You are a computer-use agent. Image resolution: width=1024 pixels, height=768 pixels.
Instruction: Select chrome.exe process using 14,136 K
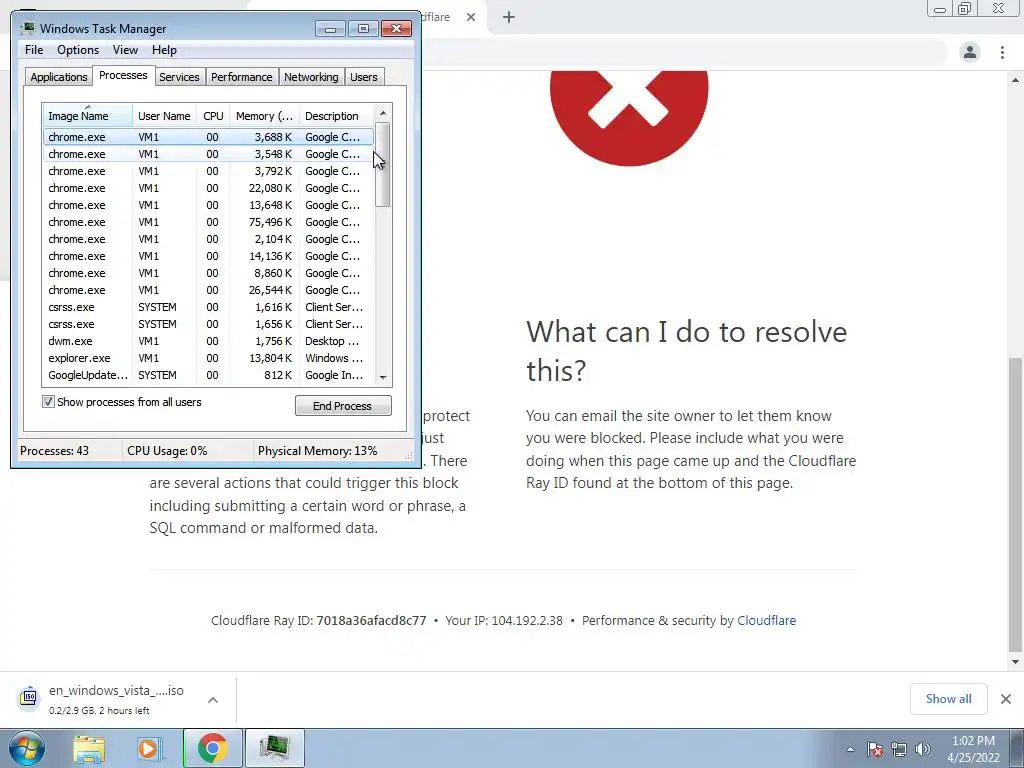[209, 256]
